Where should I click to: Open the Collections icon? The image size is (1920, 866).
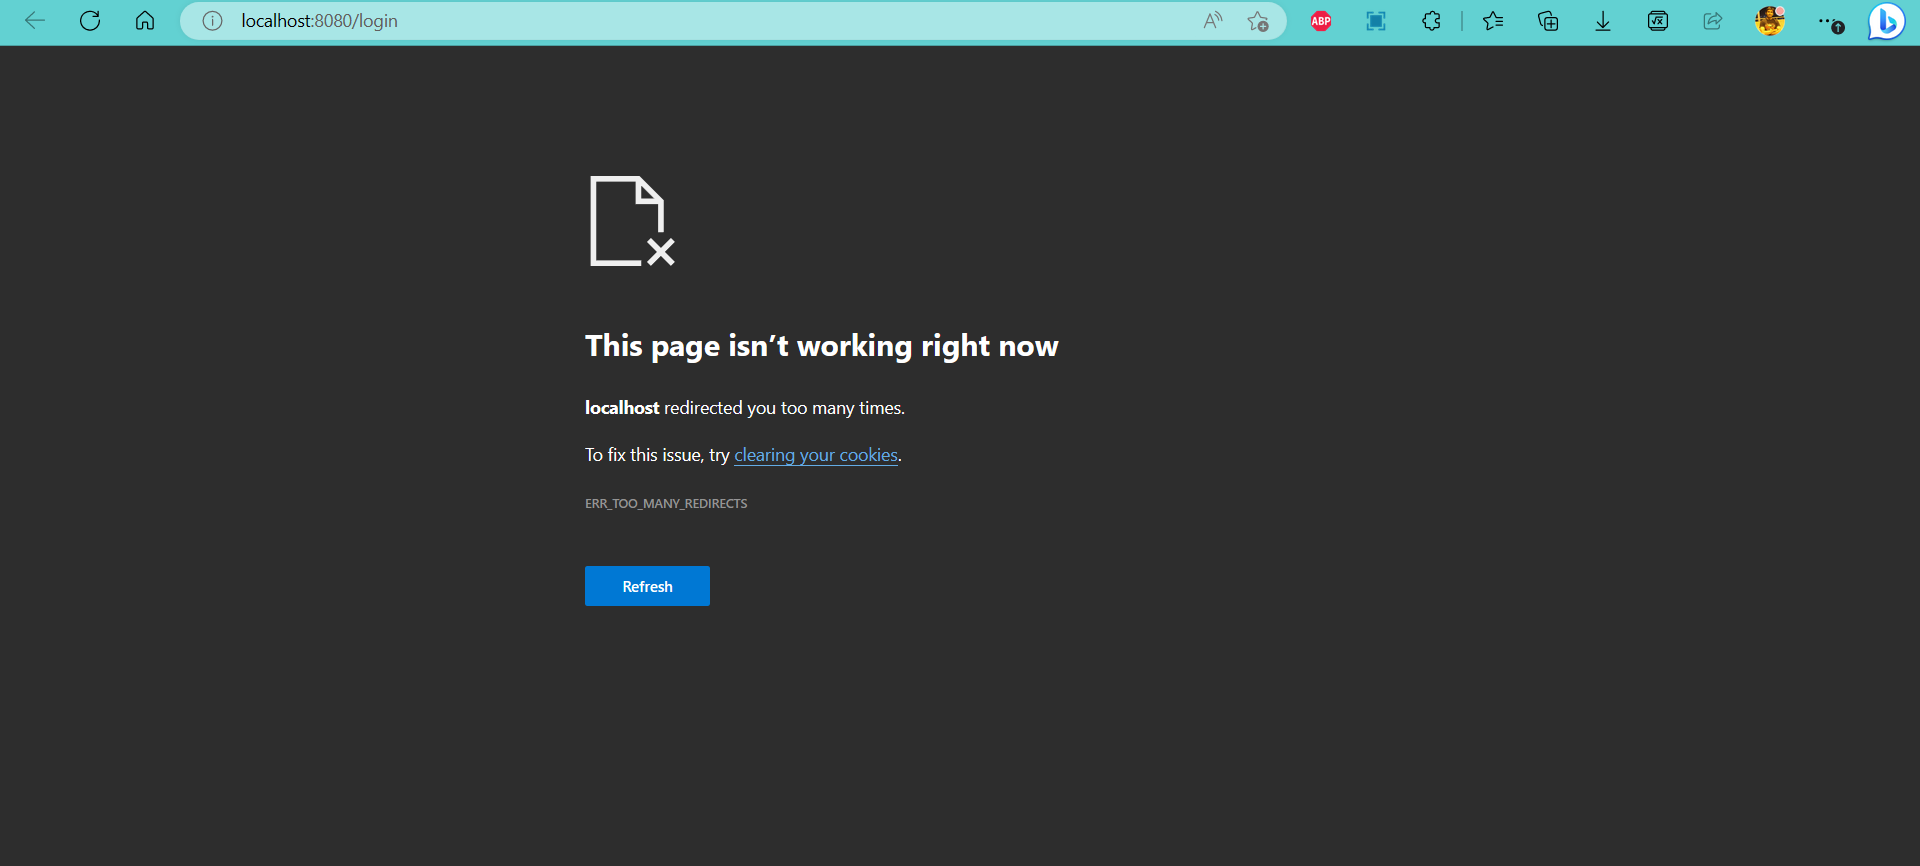click(x=1548, y=21)
